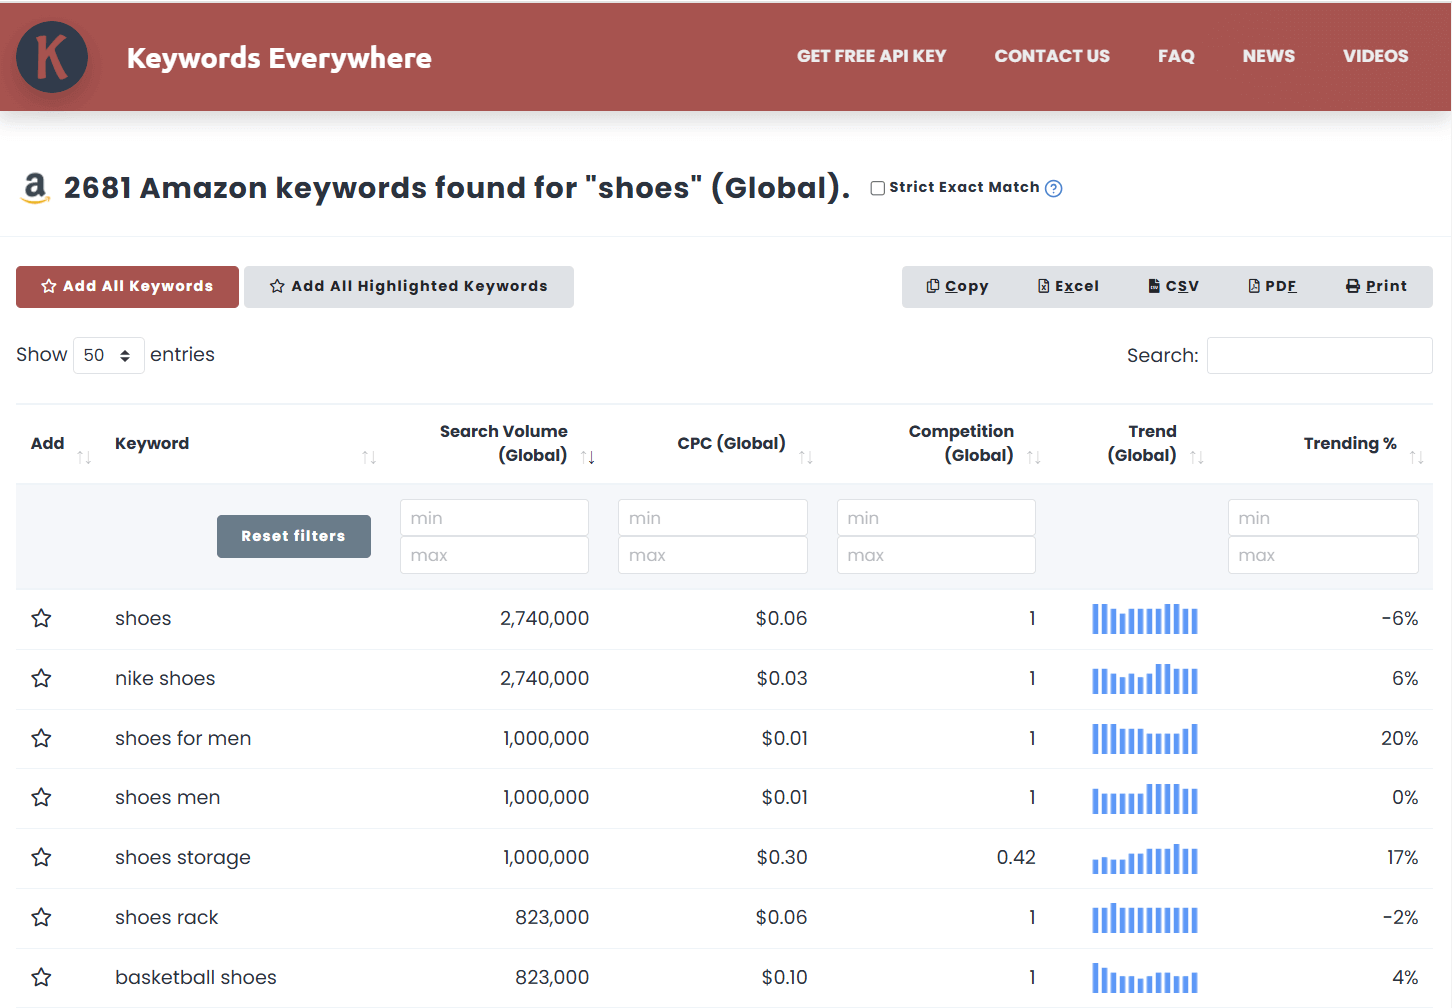
Task: View trend chart for 'nike shoes' row
Action: 1145,679
